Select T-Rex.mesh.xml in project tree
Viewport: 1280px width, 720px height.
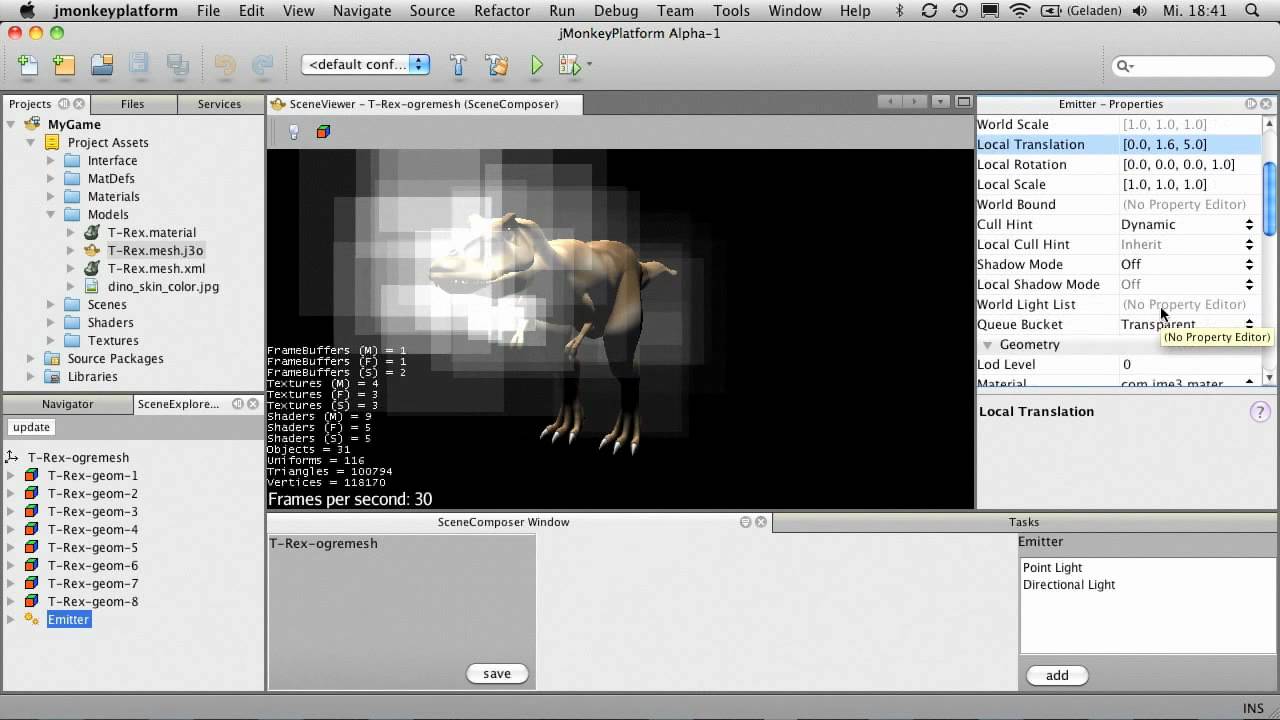point(156,269)
